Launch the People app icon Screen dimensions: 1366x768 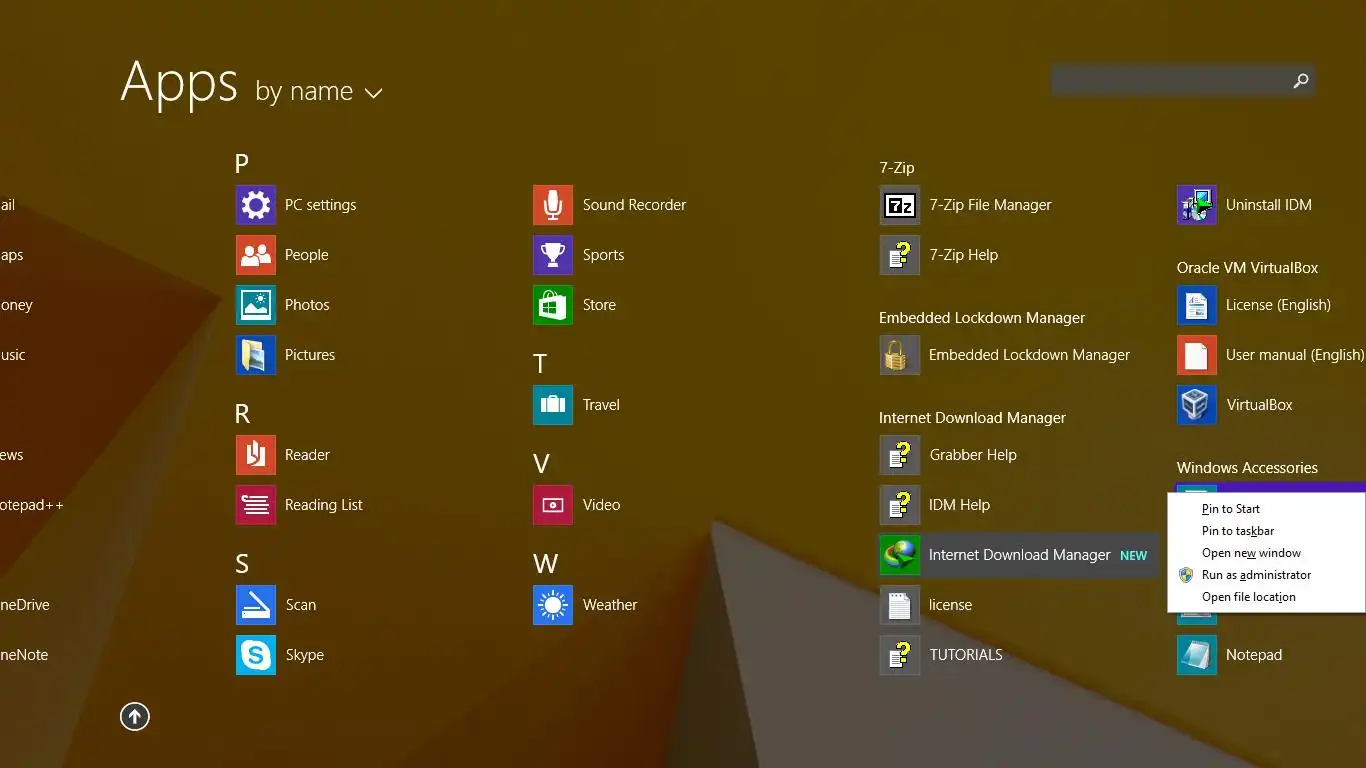(x=256, y=255)
